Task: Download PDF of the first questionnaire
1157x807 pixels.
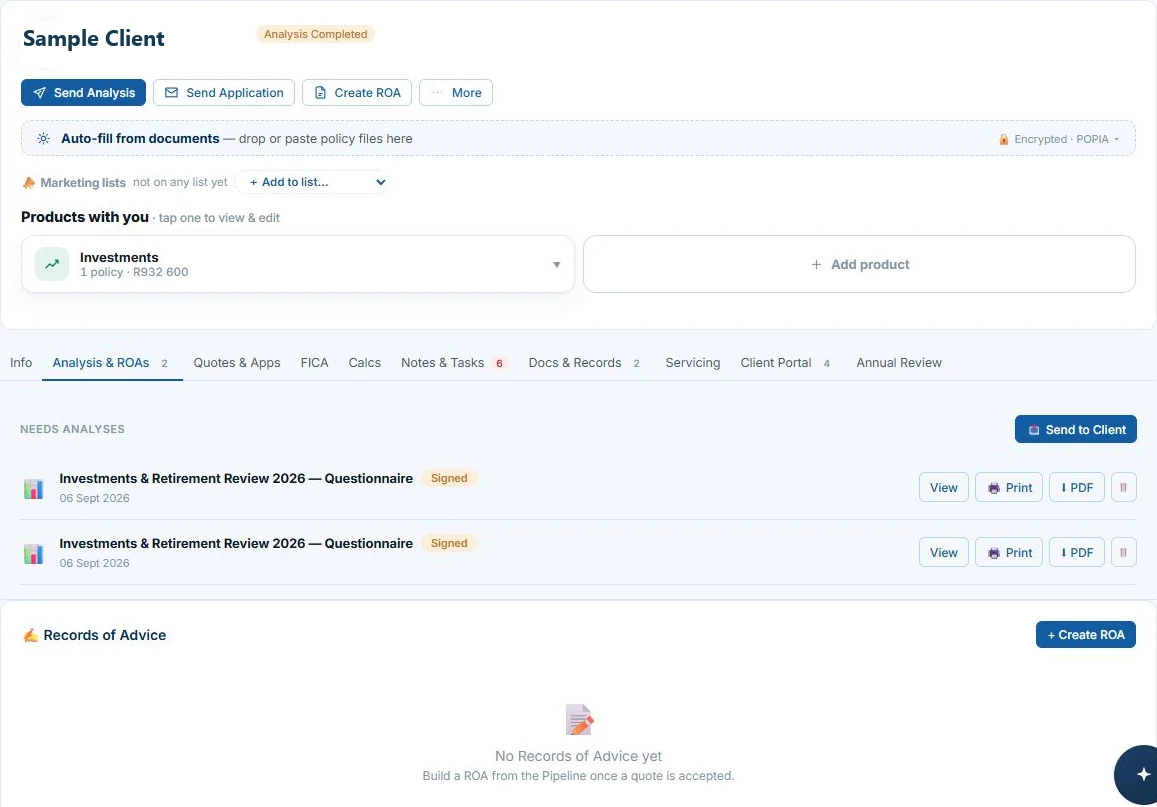Action: click(1077, 488)
